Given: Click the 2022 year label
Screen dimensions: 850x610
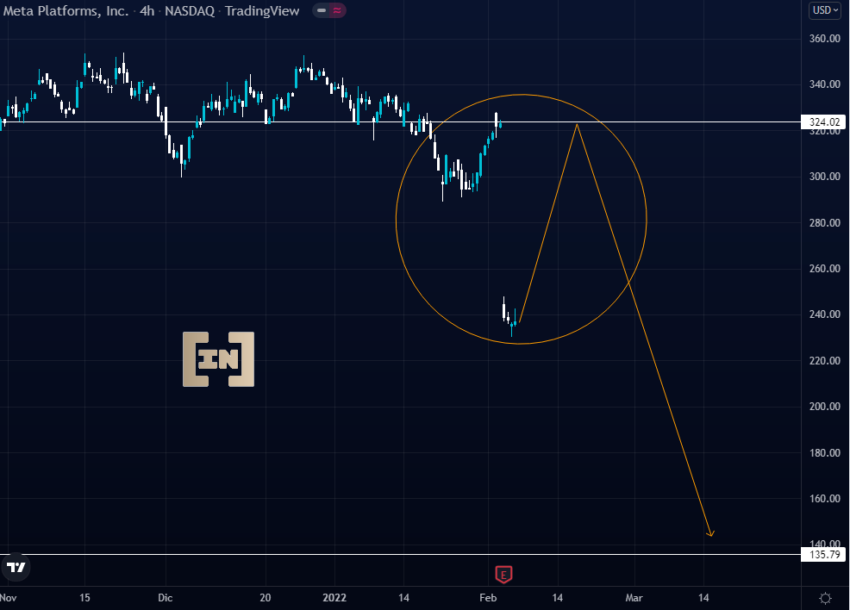Looking at the screenshot, I should (x=334, y=598).
